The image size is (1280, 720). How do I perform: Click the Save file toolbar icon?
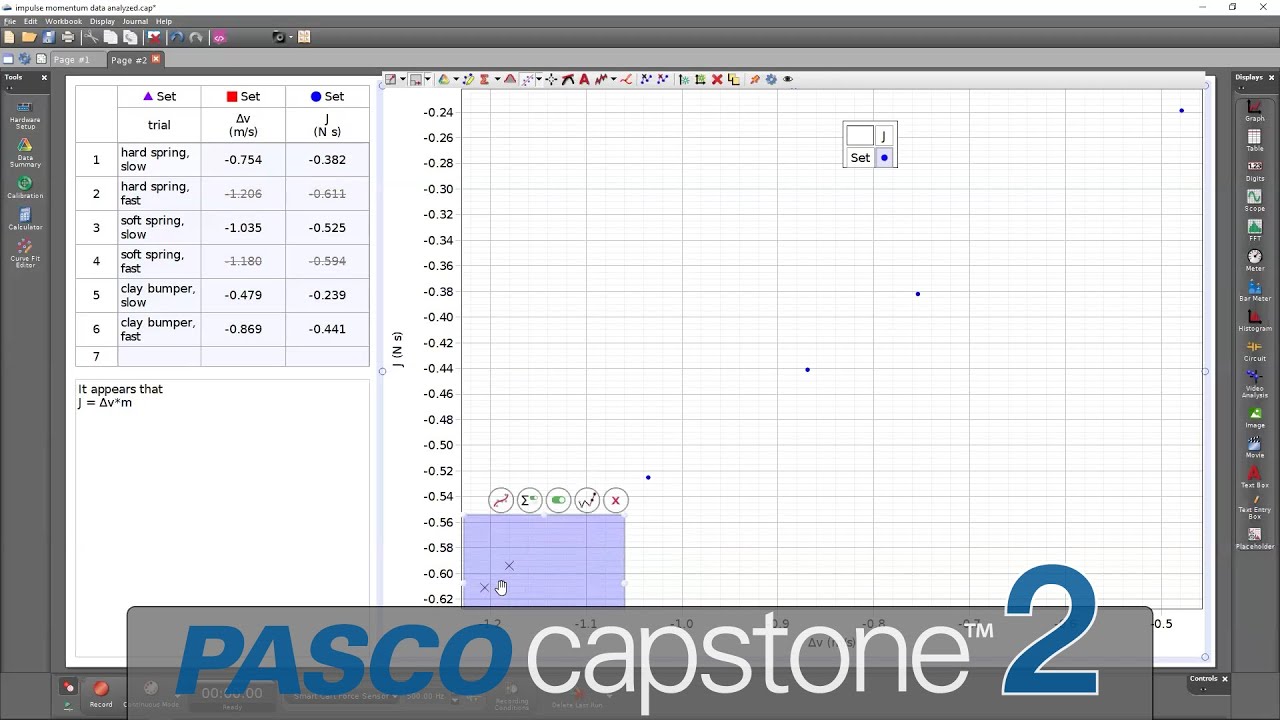coord(48,37)
